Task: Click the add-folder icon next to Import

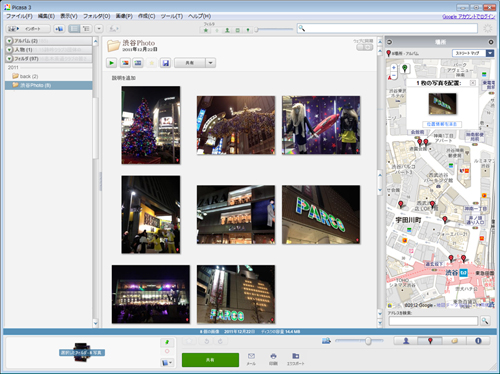Action: [59, 29]
